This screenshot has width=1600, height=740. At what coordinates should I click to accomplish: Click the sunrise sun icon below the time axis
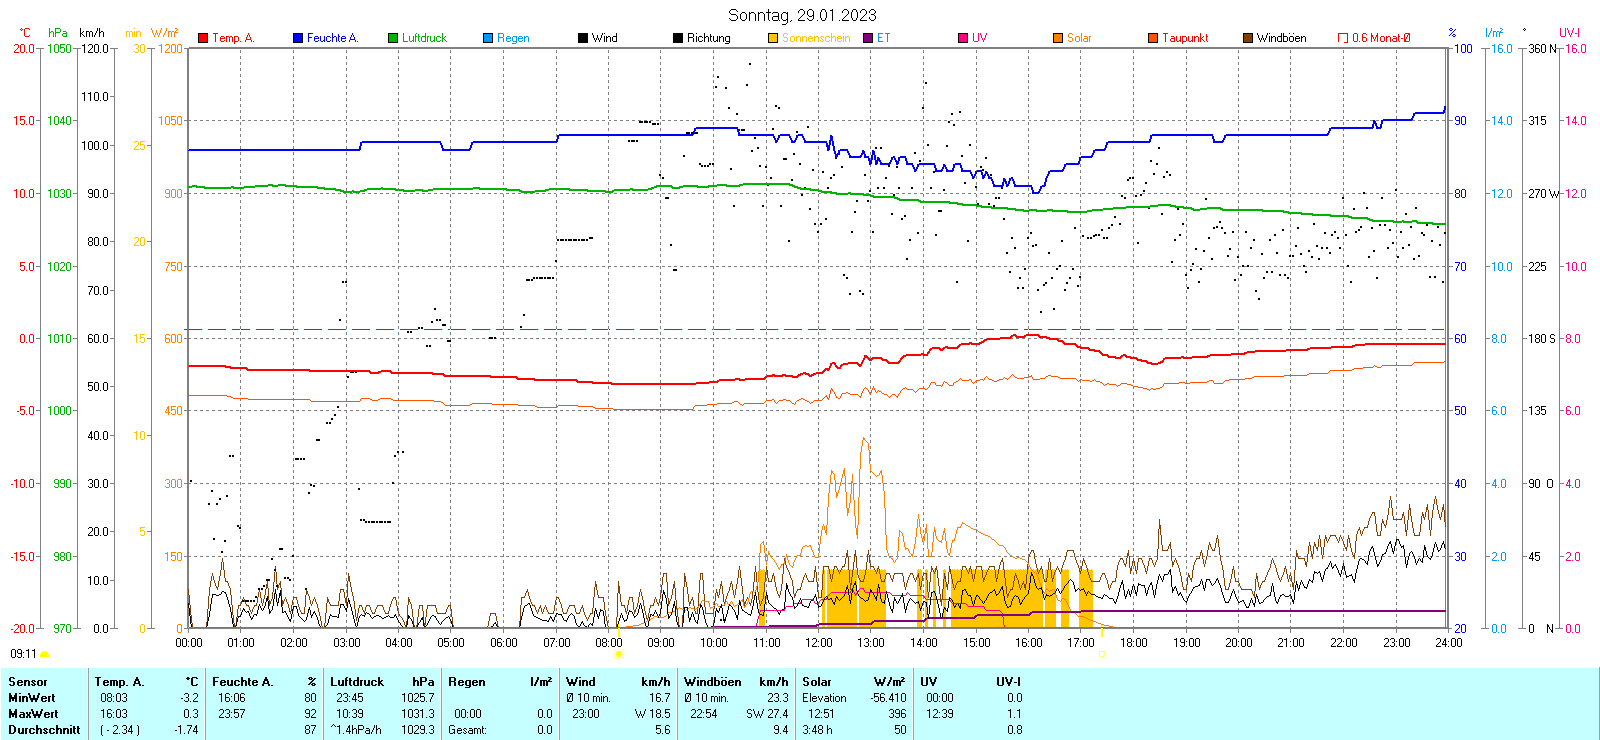[618, 654]
